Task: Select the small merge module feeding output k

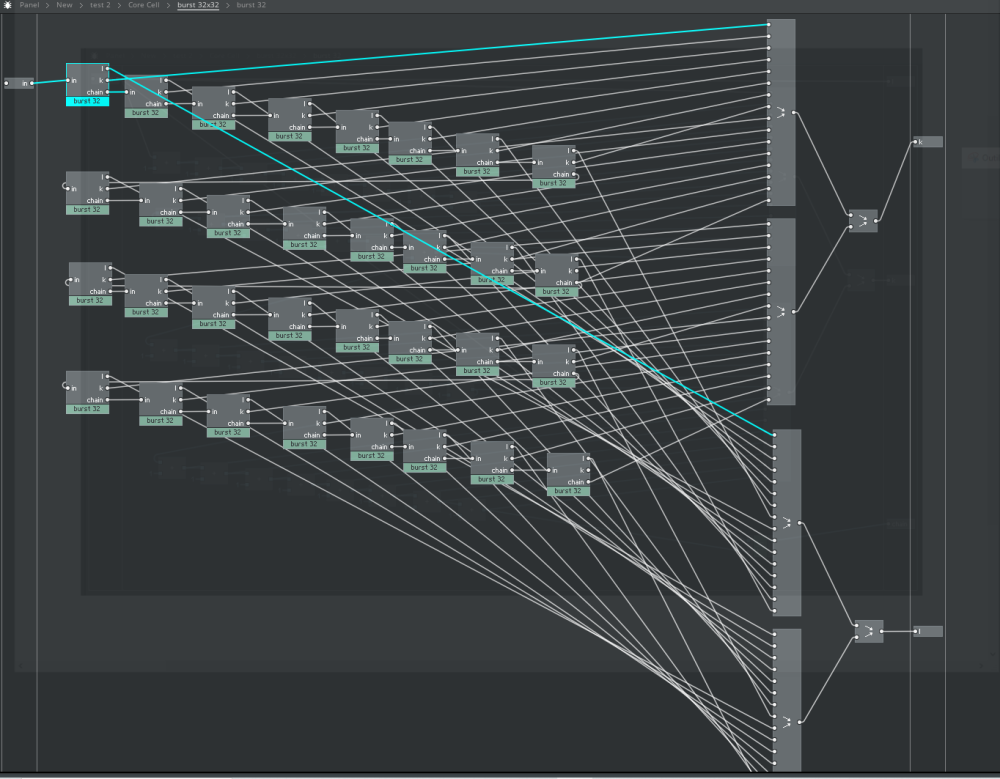Action: point(863,221)
